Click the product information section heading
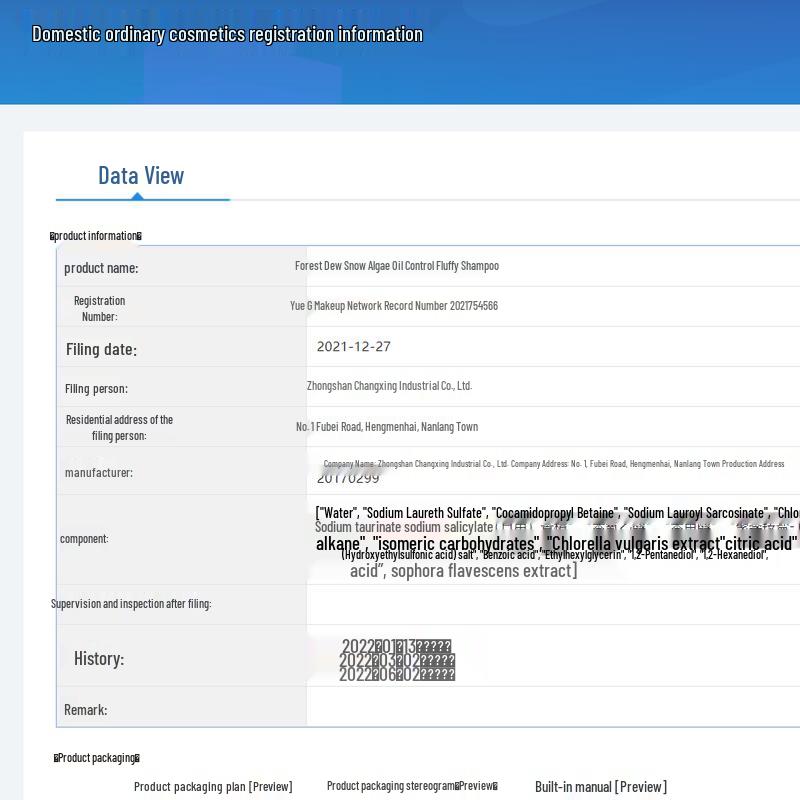The image size is (800, 800). point(96,236)
